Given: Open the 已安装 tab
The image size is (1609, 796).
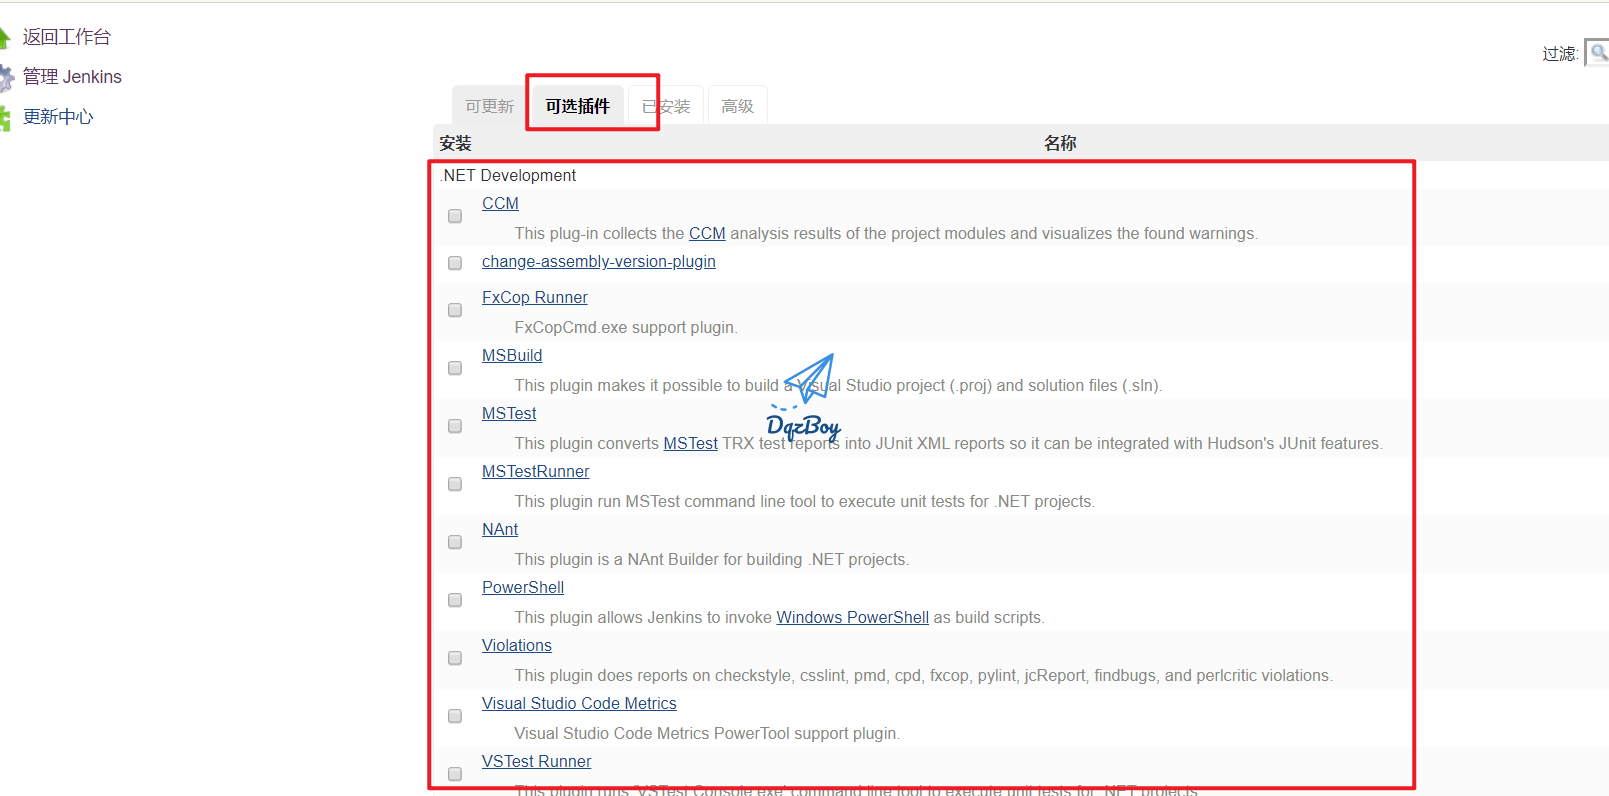Looking at the screenshot, I should (667, 106).
